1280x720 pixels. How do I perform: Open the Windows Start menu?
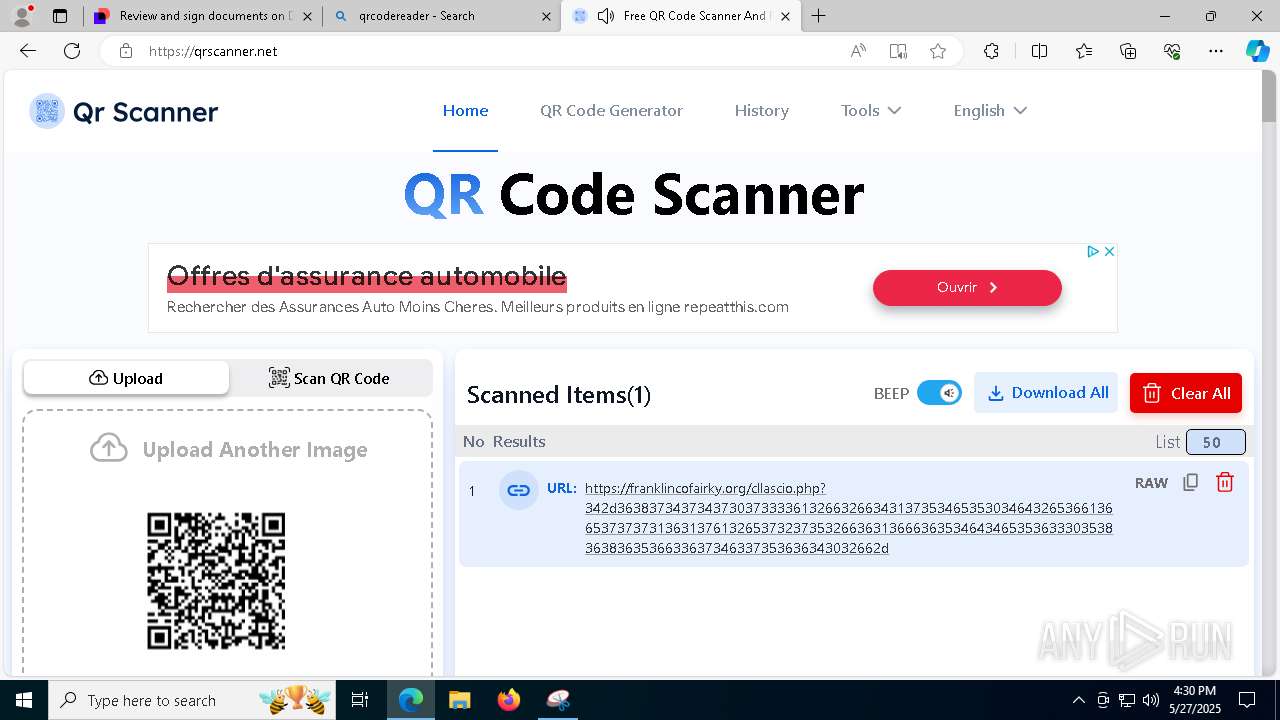23,700
